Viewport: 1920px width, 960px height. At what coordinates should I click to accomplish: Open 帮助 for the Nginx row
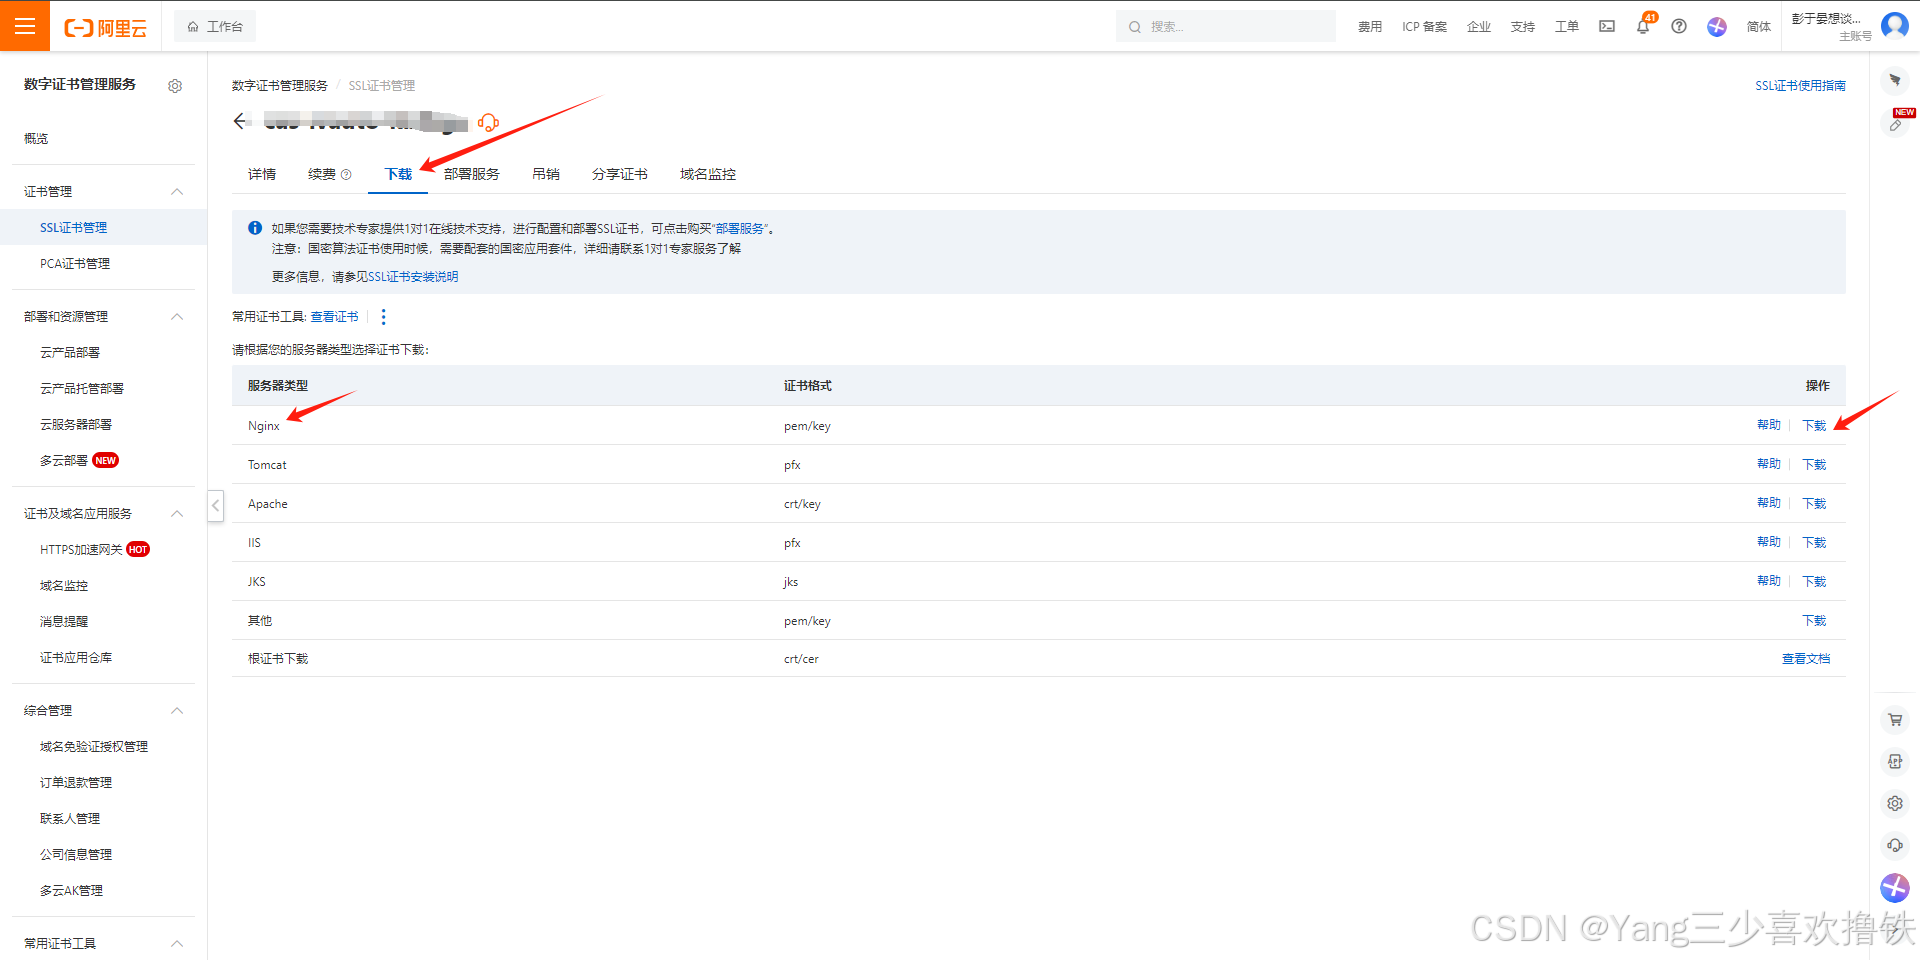click(1769, 425)
